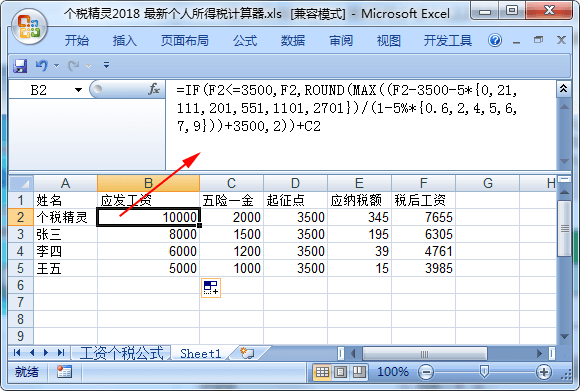
Task: Insert a new worksheet tab icon
Action: pos(247,353)
